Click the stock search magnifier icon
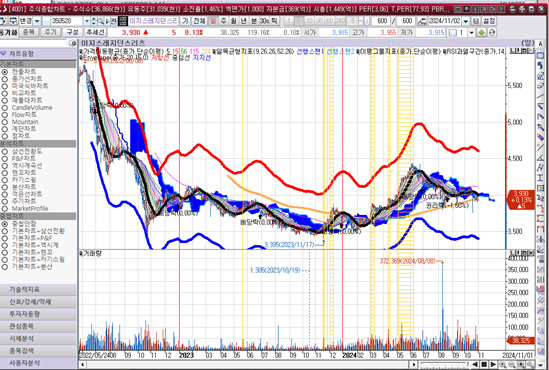 pyautogui.click(x=100, y=21)
